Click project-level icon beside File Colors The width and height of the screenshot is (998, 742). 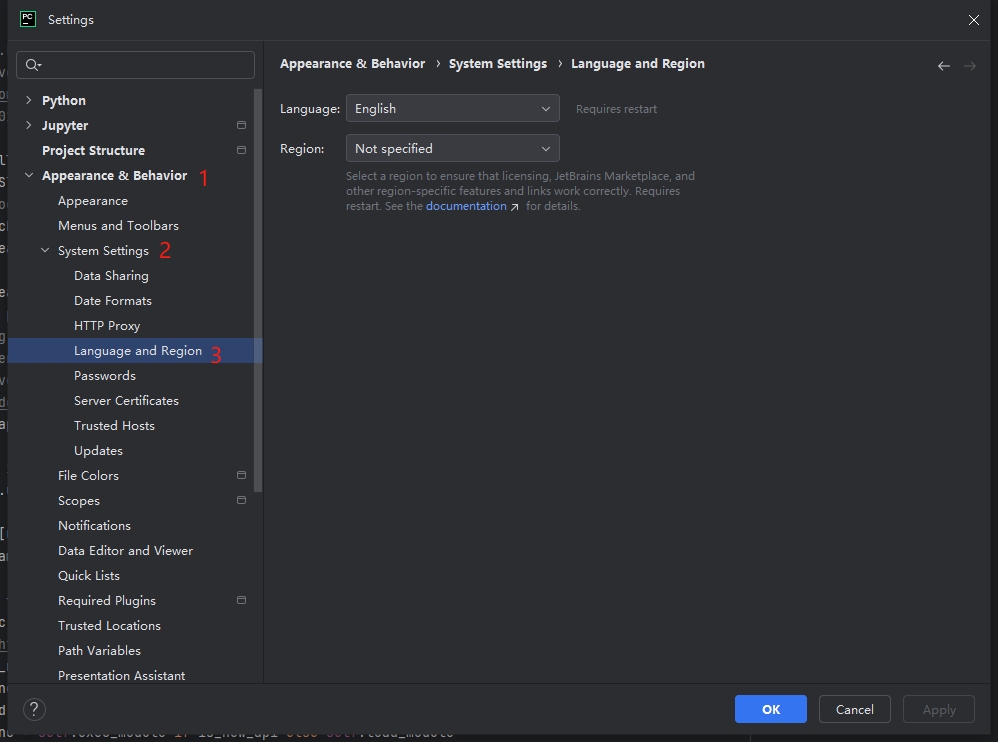(x=241, y=475)
